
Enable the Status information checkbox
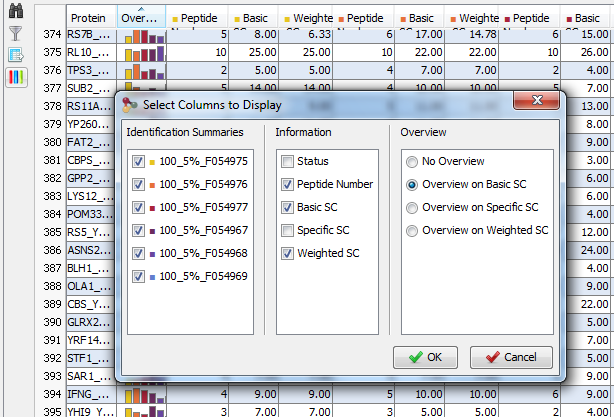click(x=288, y=161)
